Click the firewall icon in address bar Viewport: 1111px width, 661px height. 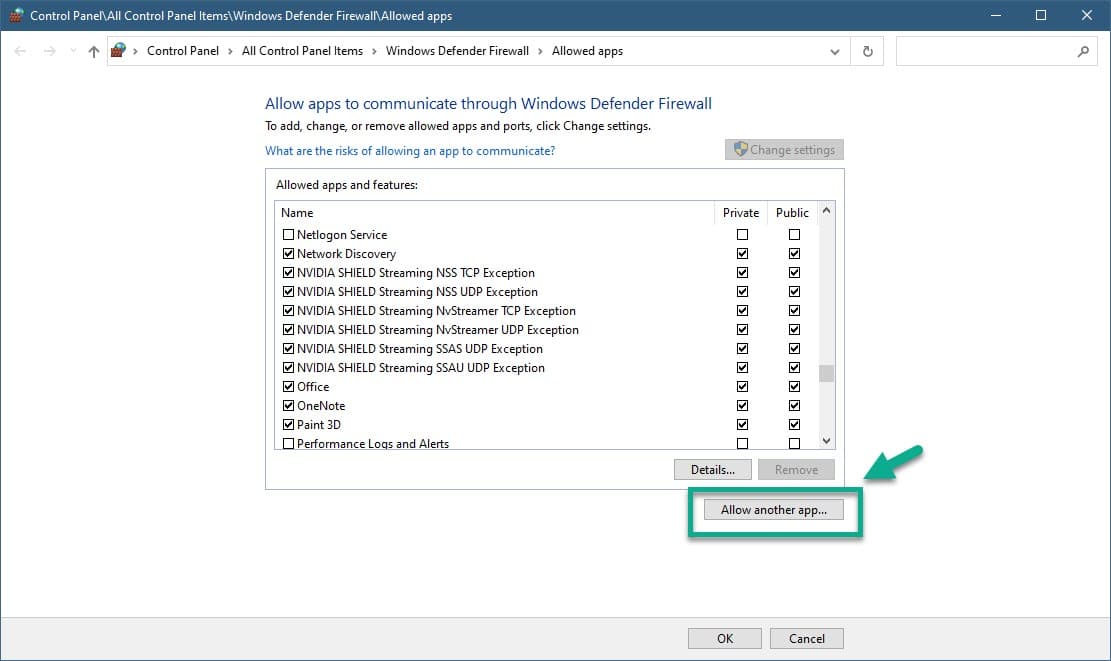tap(118, 50)
